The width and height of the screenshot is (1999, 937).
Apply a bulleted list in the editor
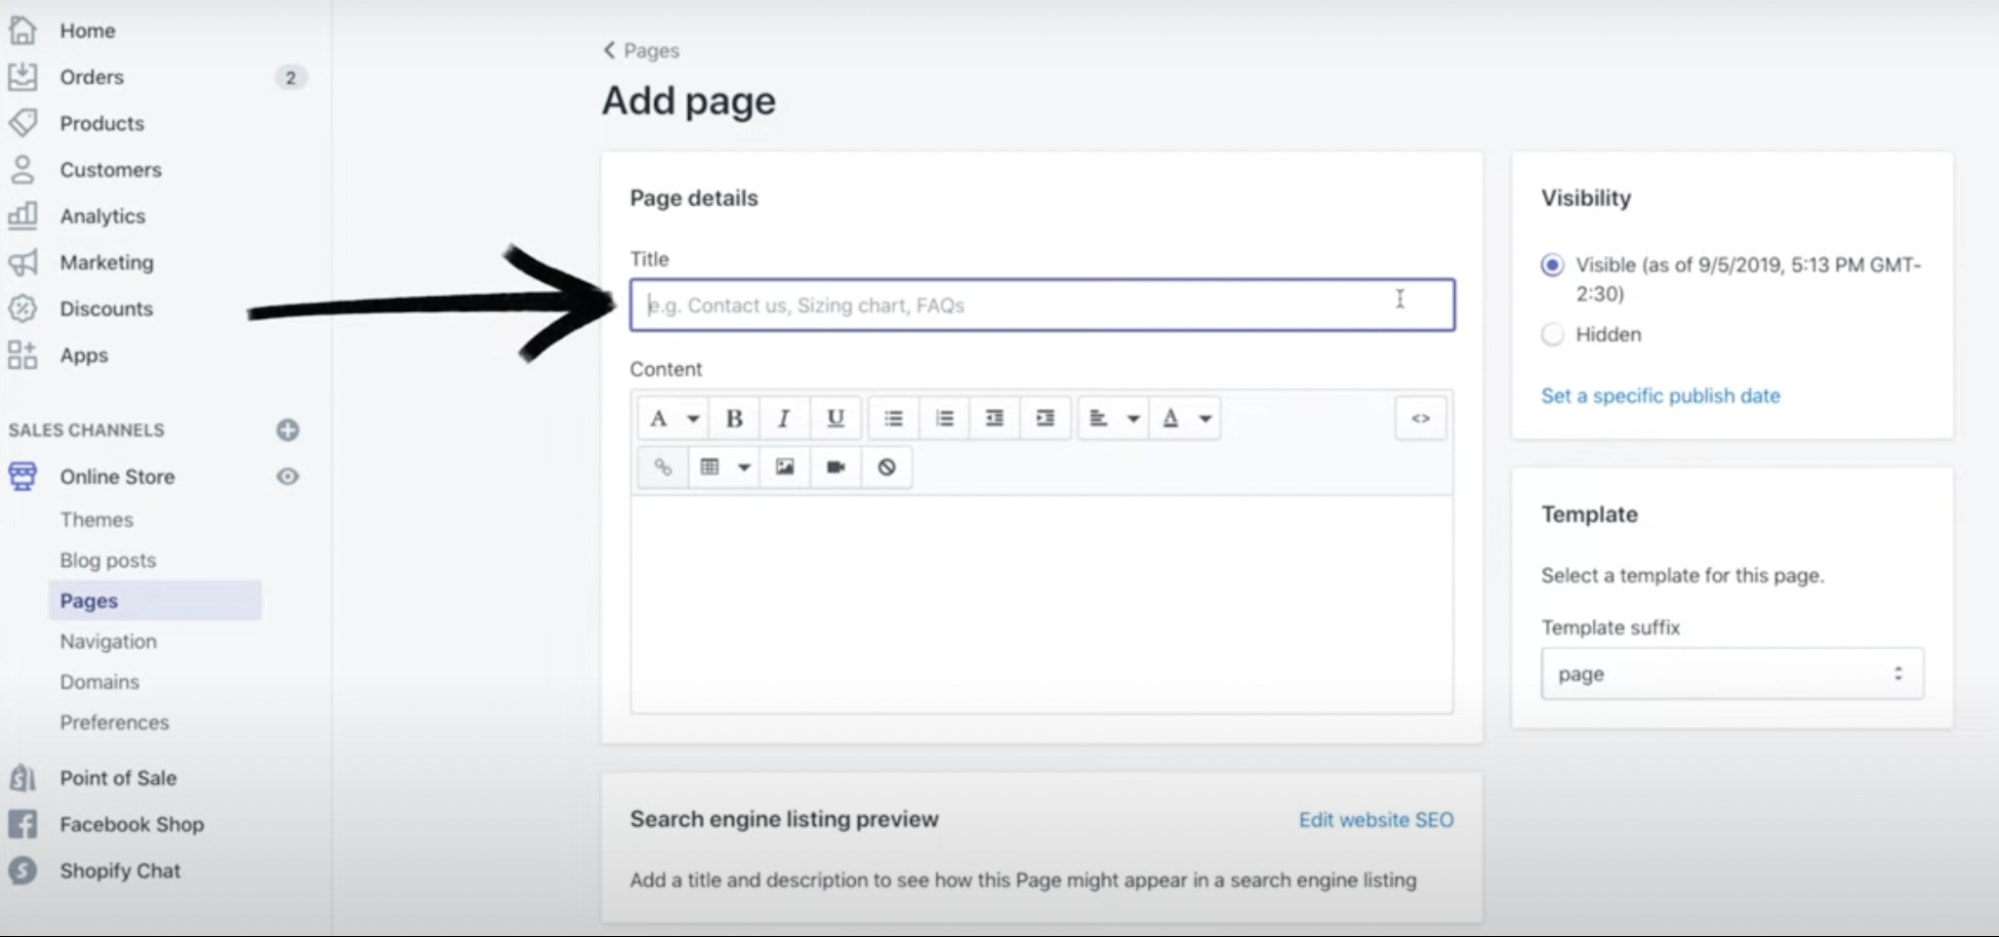[893, 418]
